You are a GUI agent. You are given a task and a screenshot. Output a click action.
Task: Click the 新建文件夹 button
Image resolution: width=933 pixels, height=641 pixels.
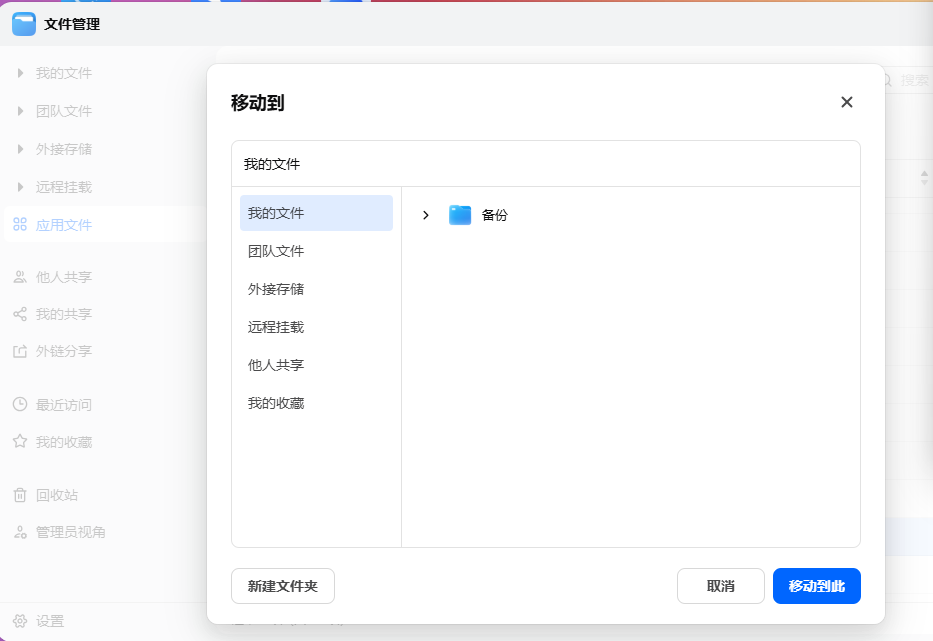click(283, 586)
